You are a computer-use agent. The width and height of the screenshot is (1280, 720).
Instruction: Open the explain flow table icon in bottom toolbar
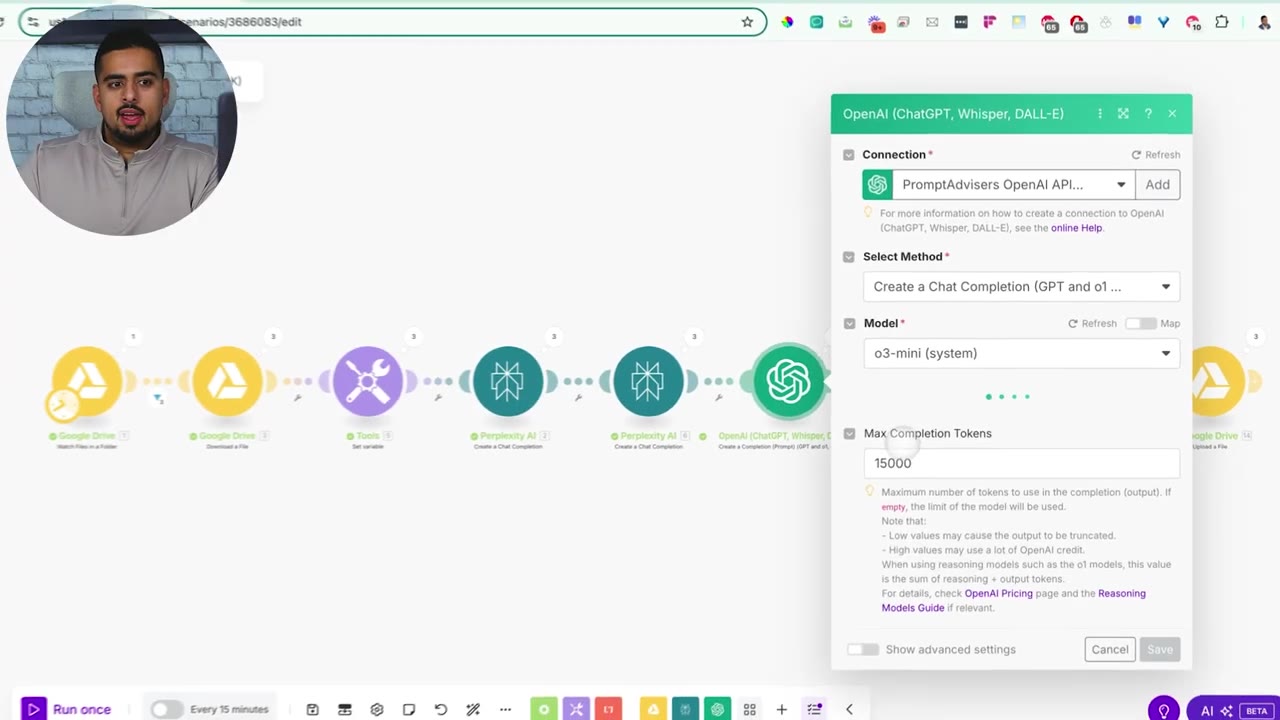(x=345, y=709)
